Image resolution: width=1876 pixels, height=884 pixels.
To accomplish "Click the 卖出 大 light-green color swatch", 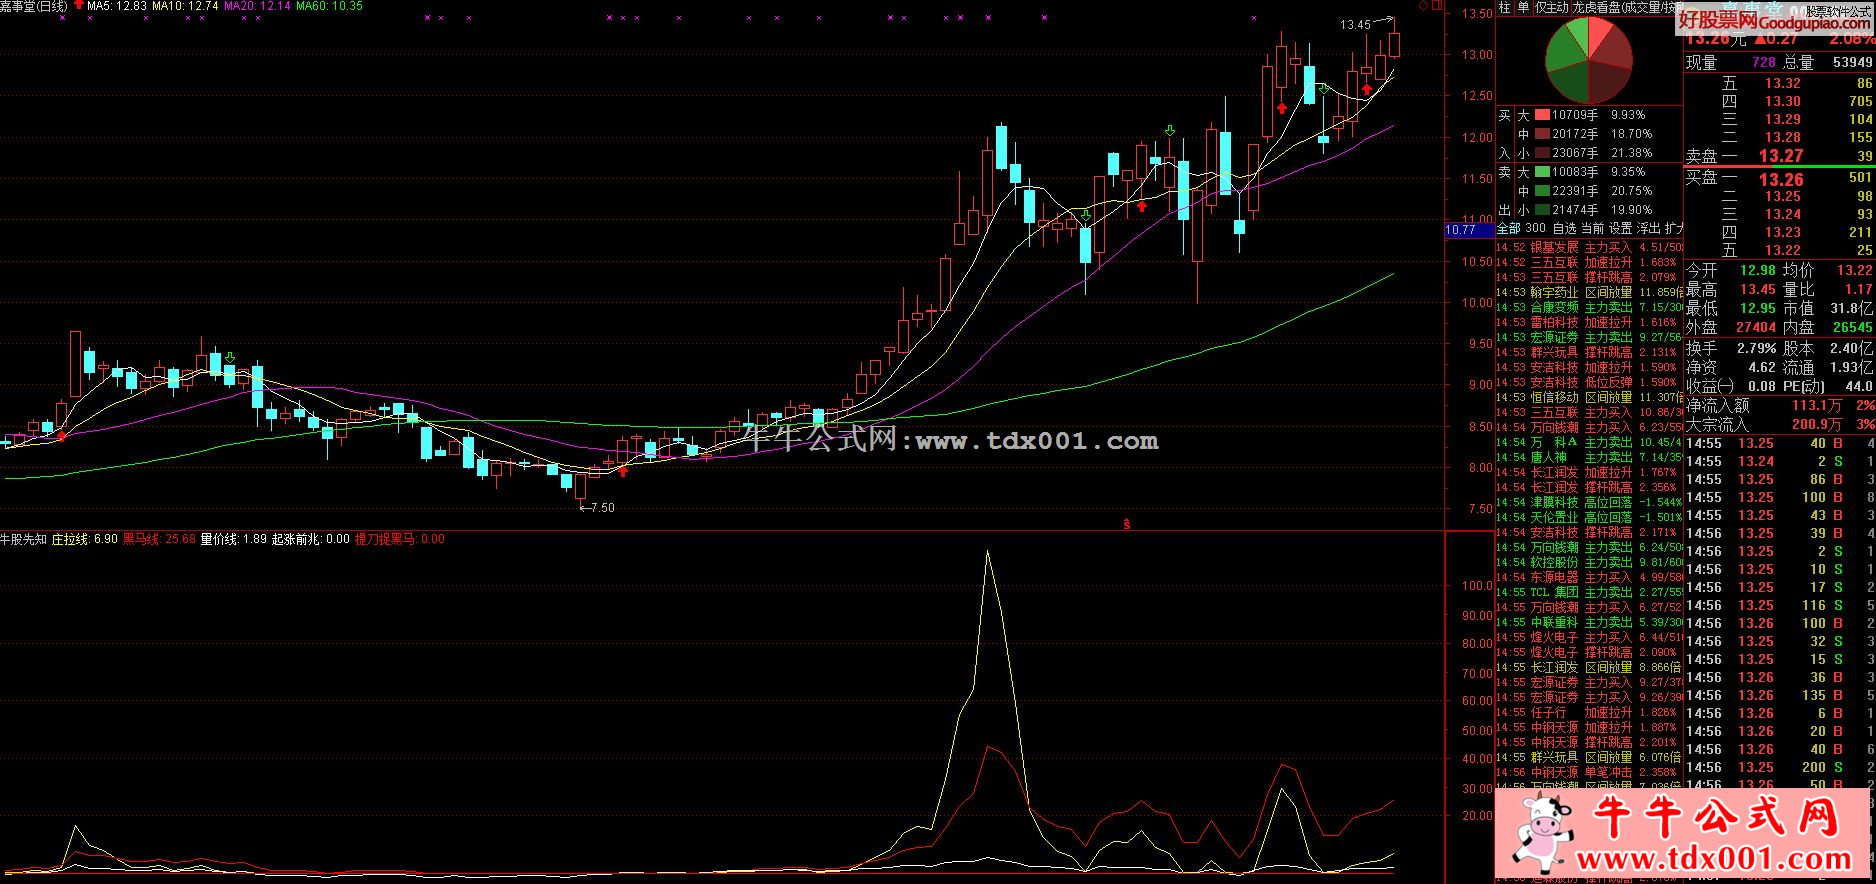I will click(1542, 172).
